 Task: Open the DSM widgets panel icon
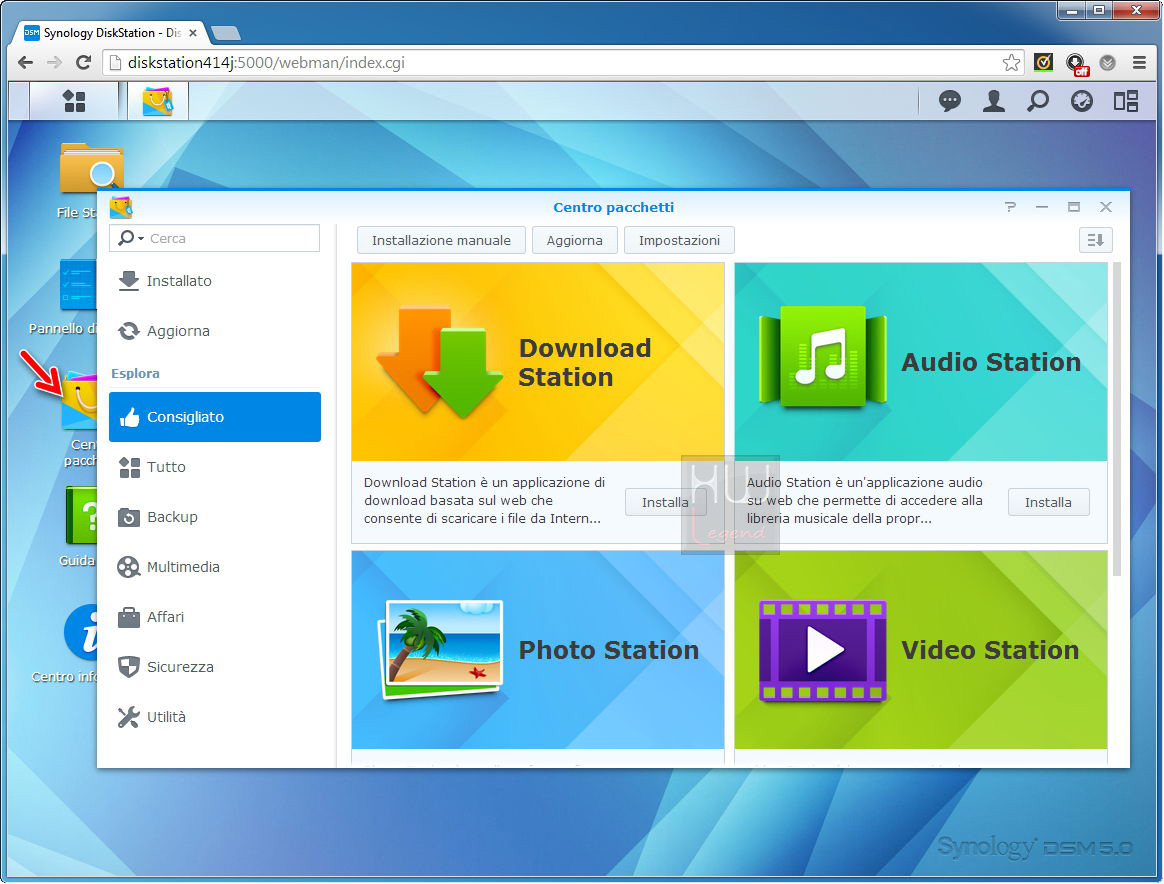[x=1125, y=101]
